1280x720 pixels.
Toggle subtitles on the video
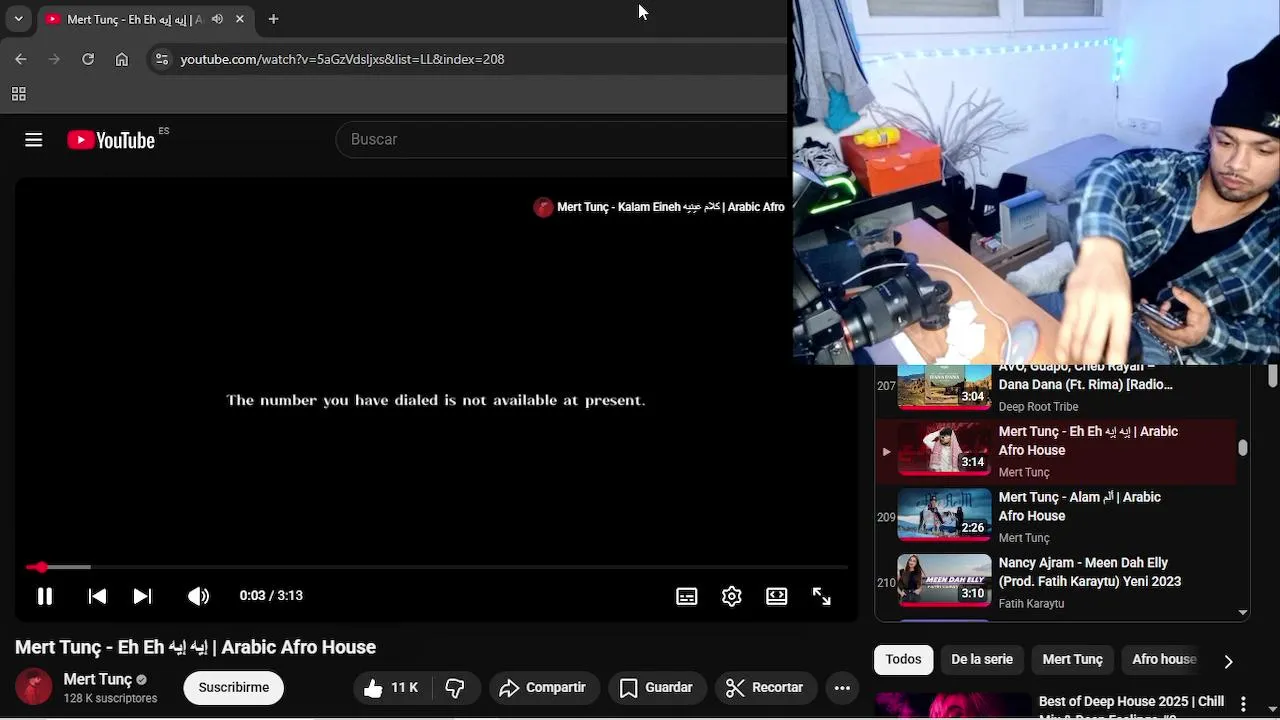tap(687, 596)
